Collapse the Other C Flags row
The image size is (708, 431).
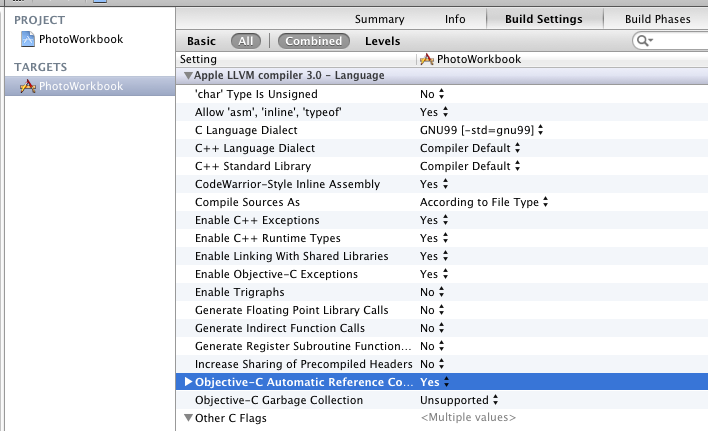[188, 417]
